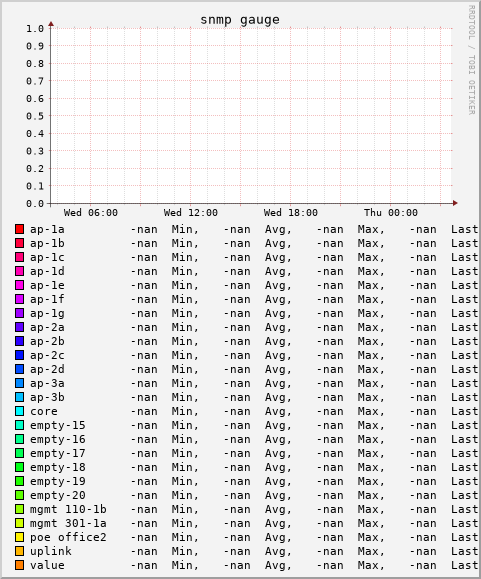Click the orange uplink legend swatch
Viewport: 481px width, 579px height.
[x=20, y=551]
